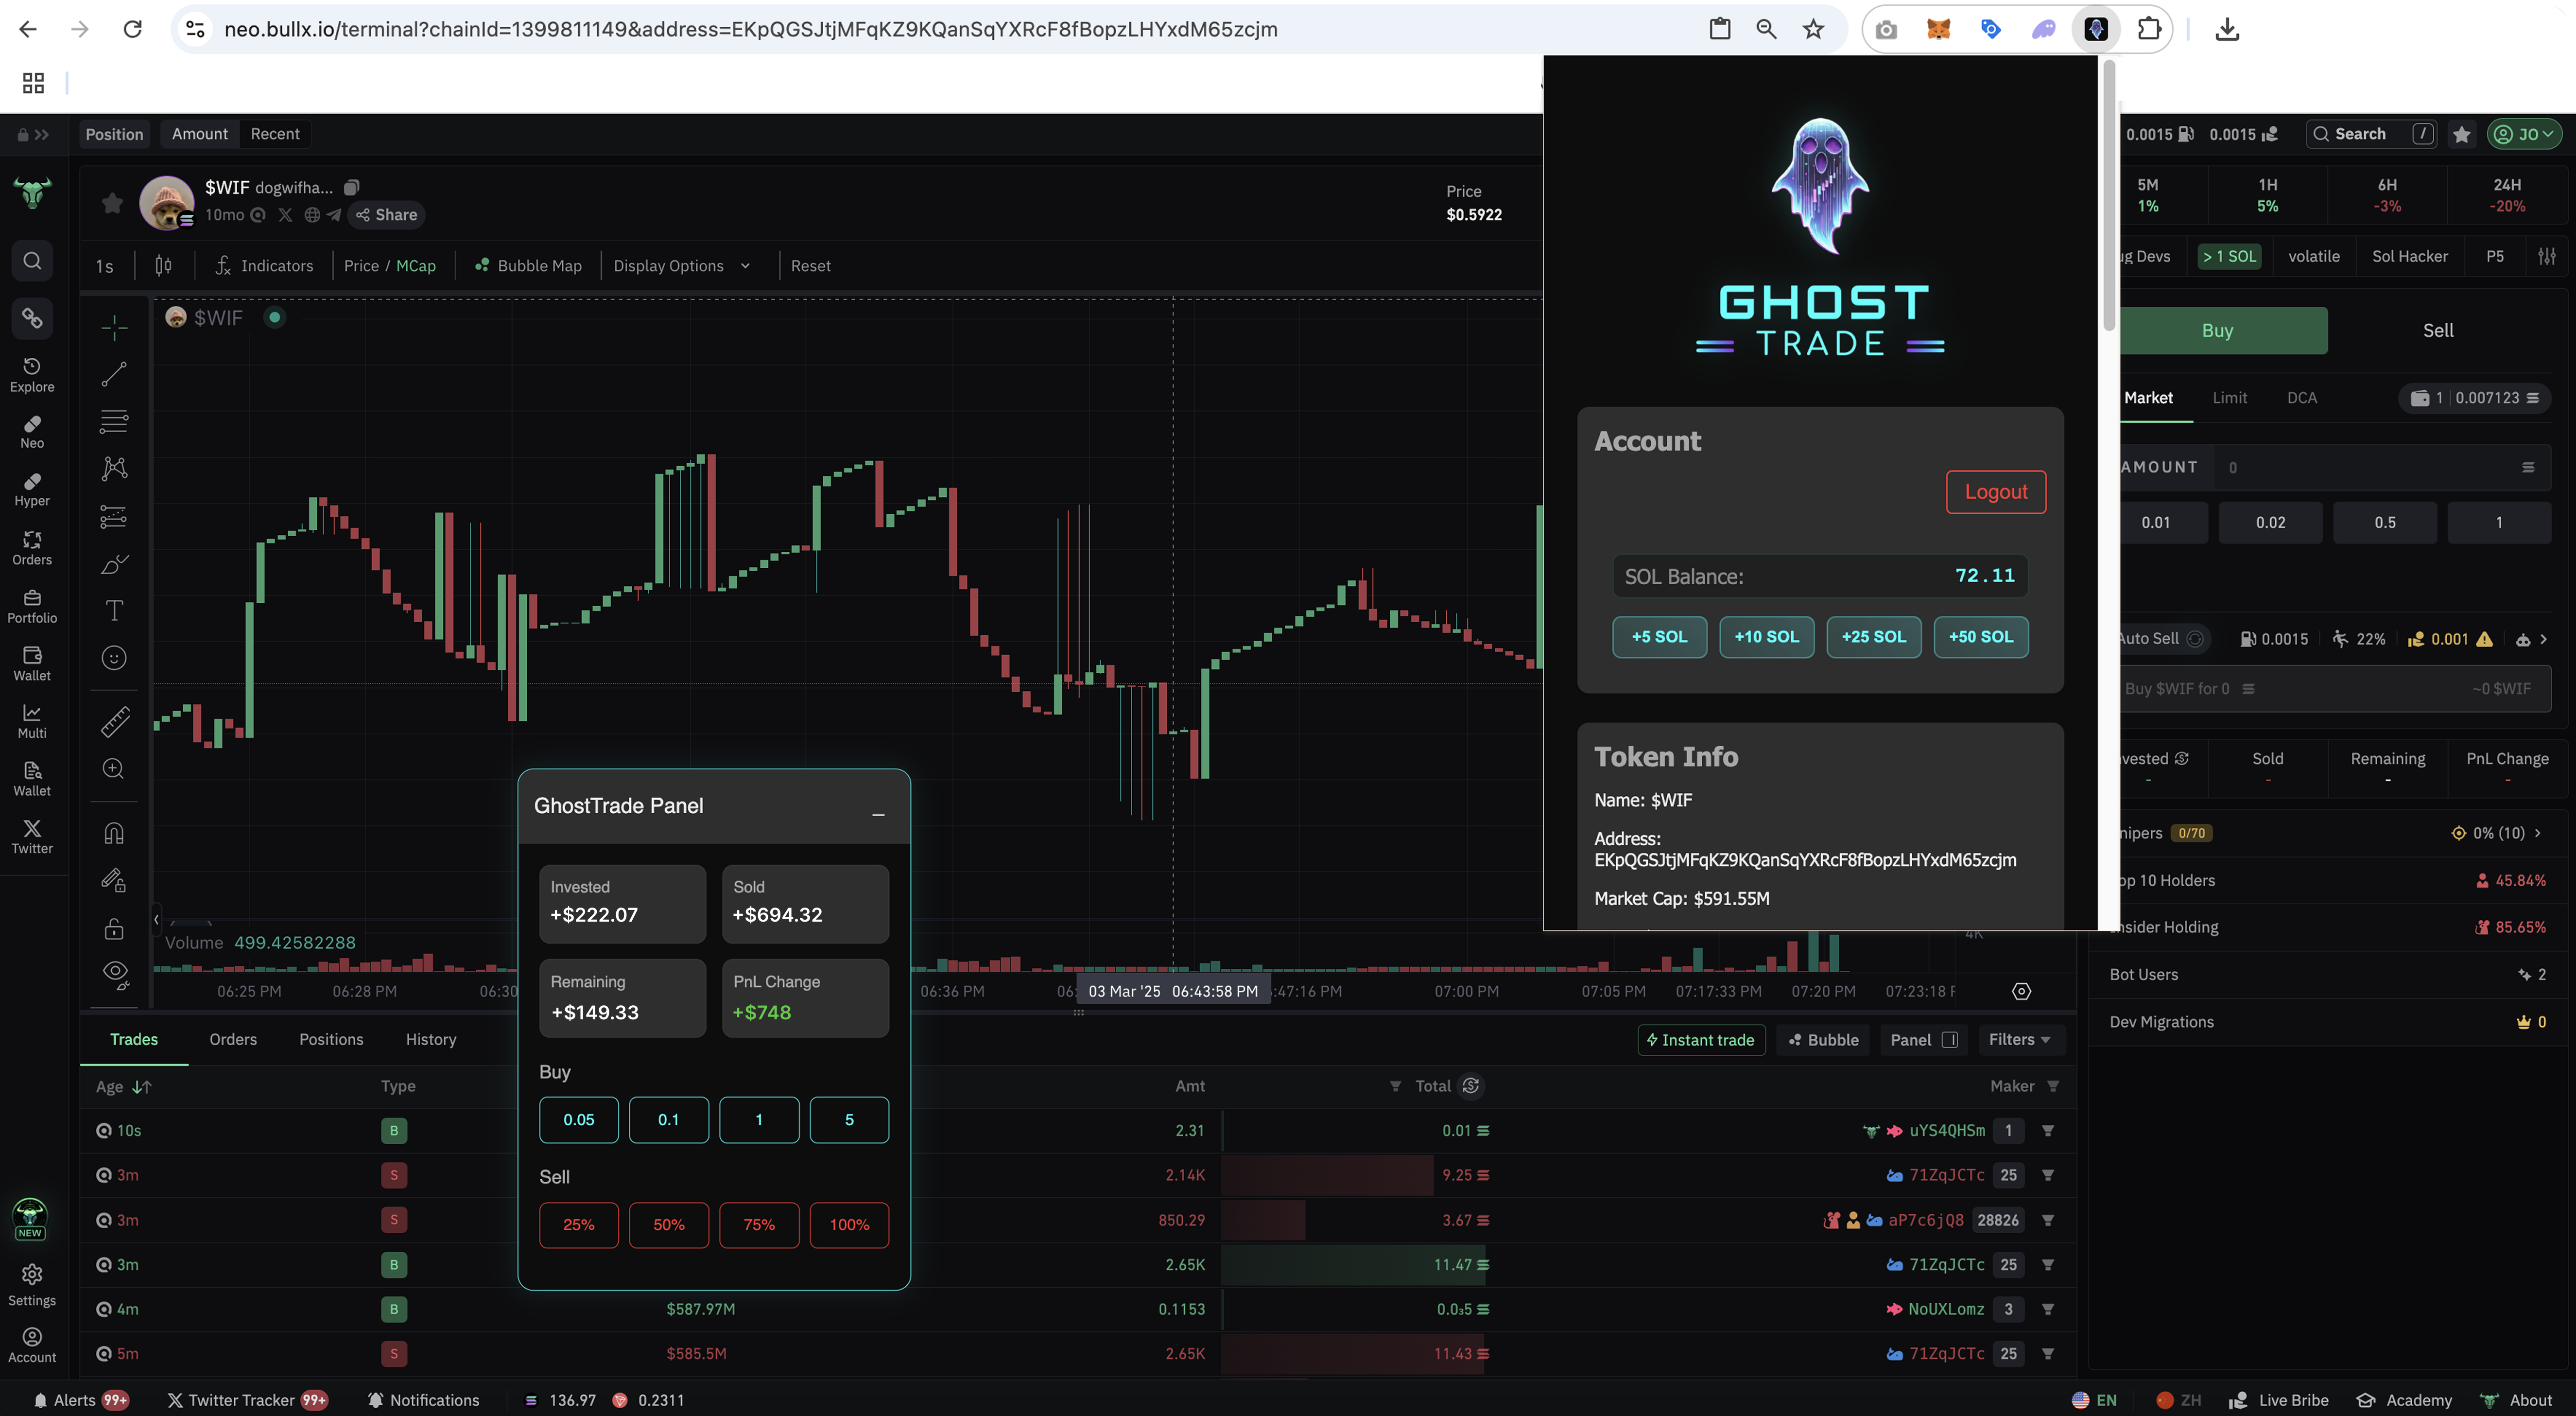
Task: Open the JO account dropdown
Action: [2524, 134]
